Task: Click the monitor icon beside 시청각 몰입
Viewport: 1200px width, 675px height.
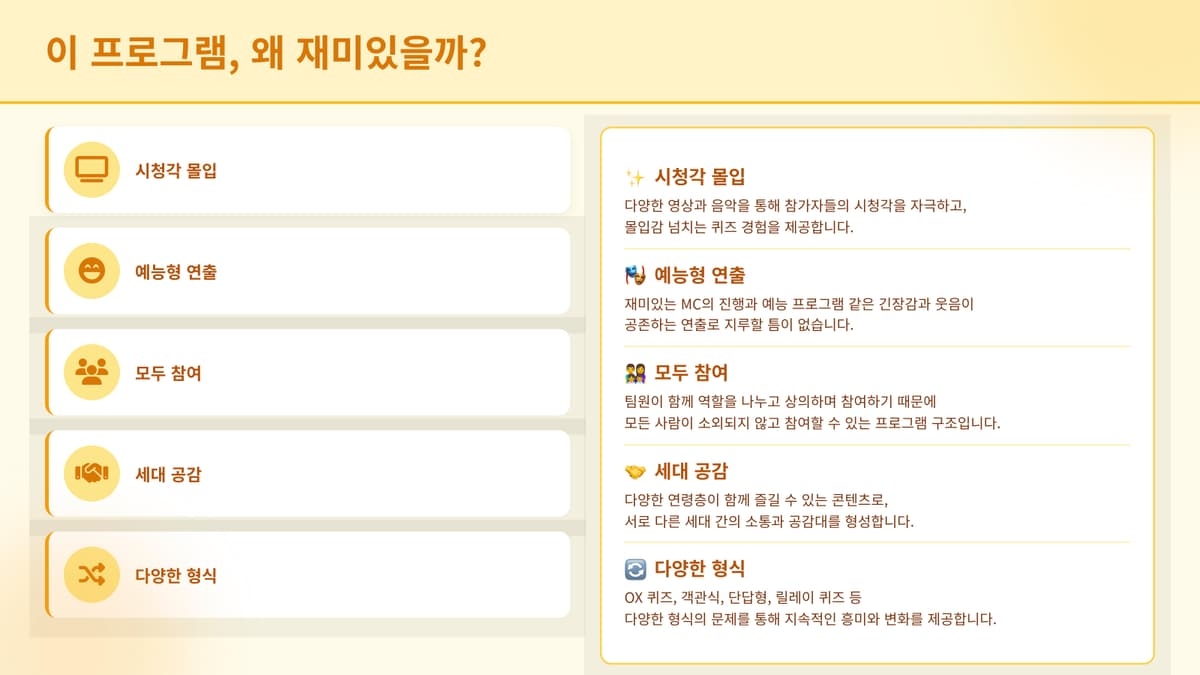Action: (x=91, y=170)
